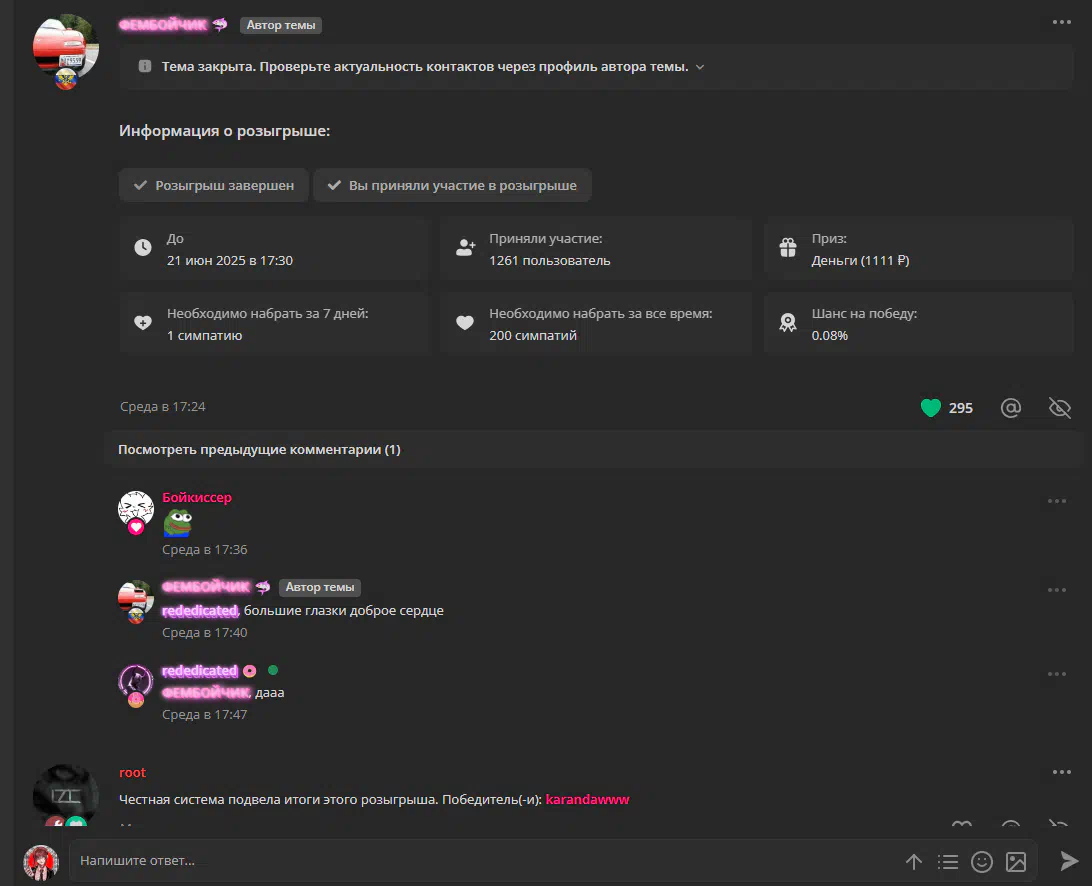Click the reply text field 'Напишите ответ...'
This screenshot has width=1092, height=886.
tap(483, 861)
